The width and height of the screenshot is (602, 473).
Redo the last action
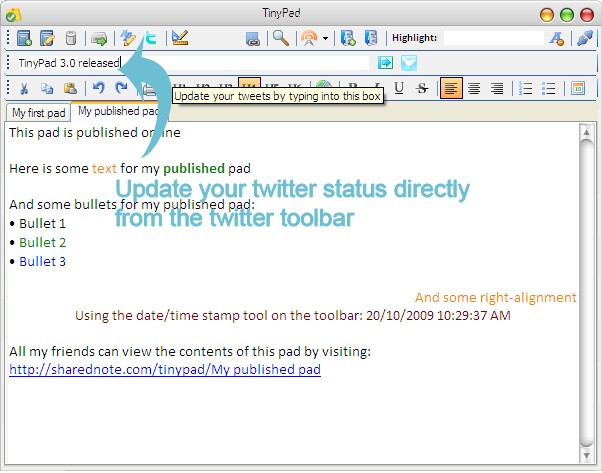click(x=122, y=88)
